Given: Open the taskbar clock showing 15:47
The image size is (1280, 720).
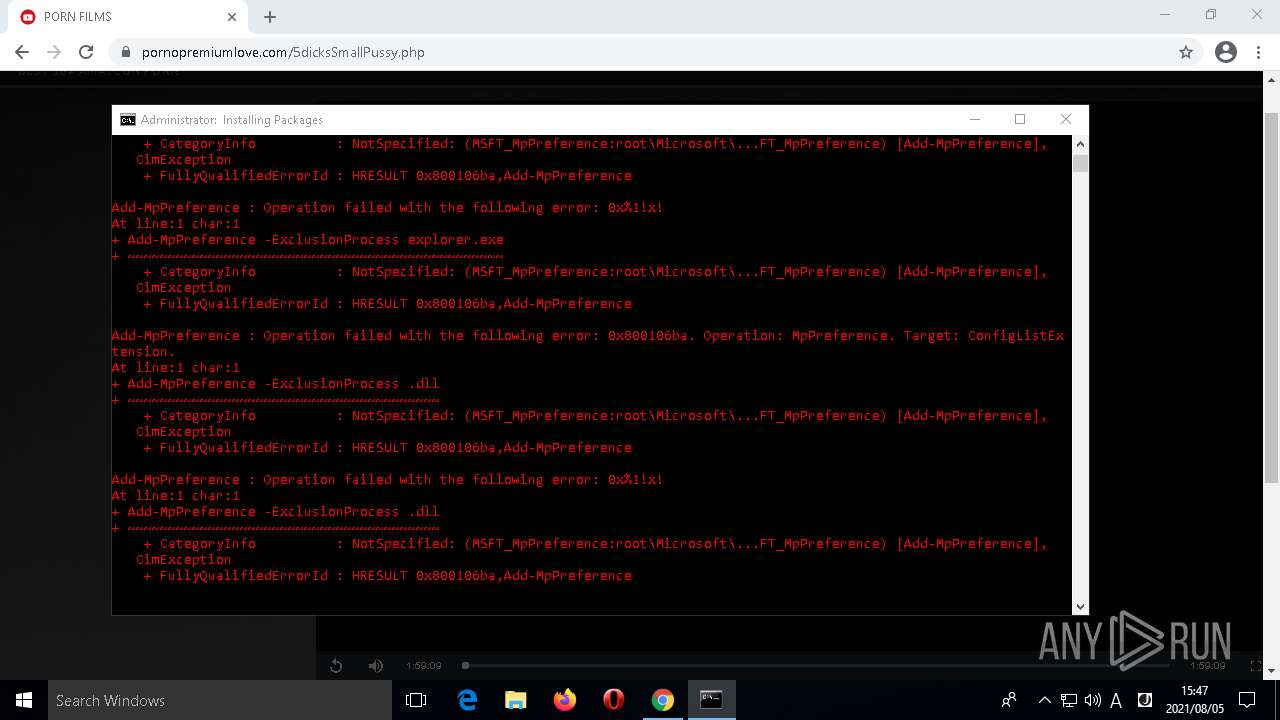Looking at the screenshot, I should pos(1194,700).
